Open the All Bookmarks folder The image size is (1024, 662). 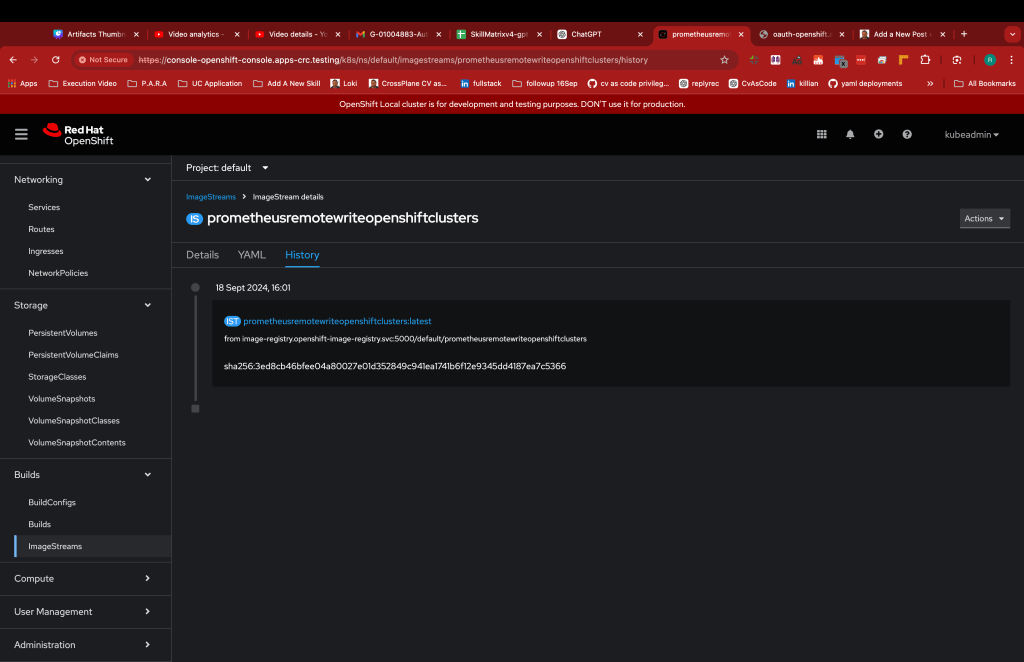point(985,84)
